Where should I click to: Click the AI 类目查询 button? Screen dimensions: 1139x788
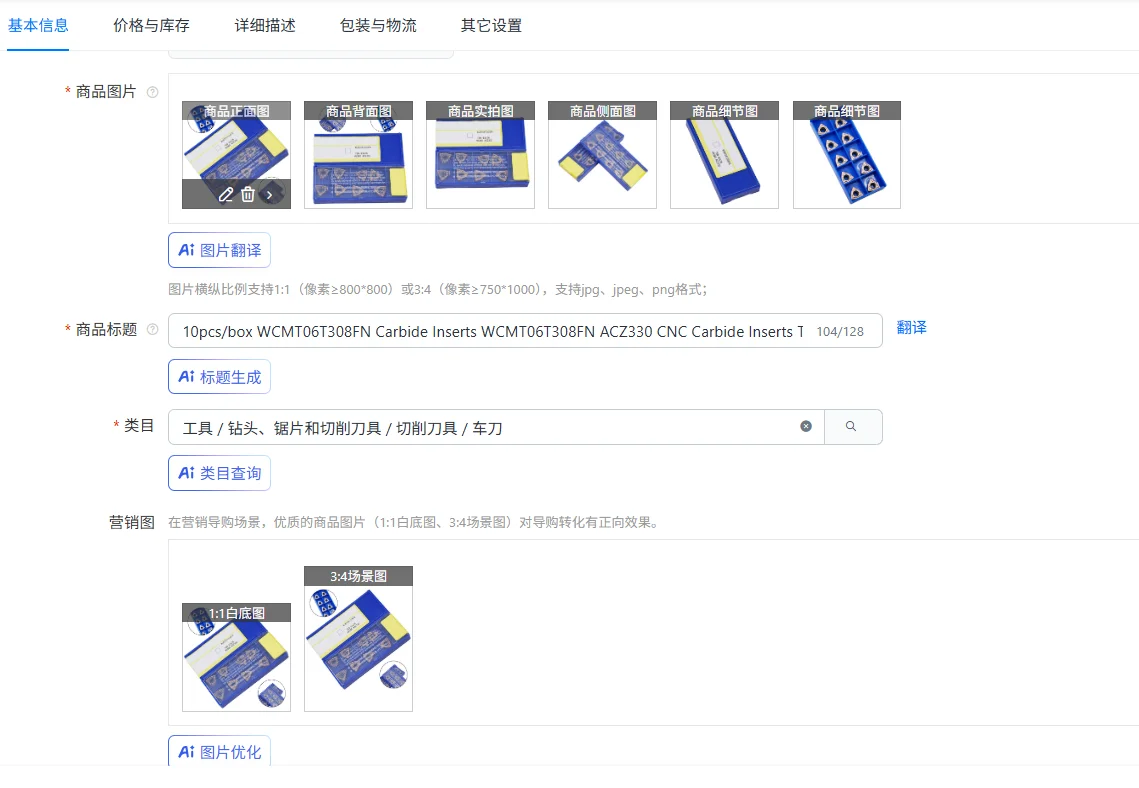pos(219,473)
